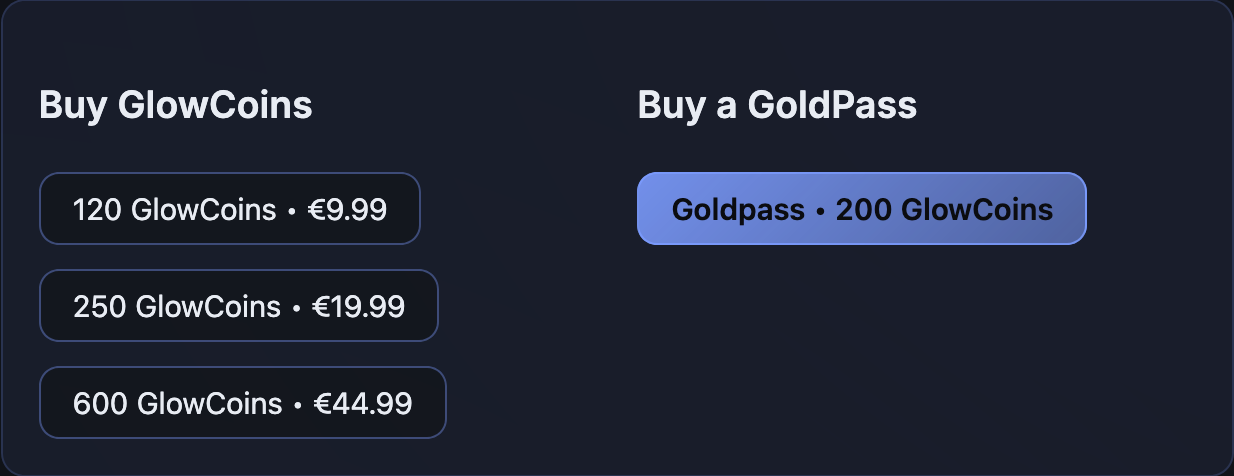Image resolution: width=1234 pixels, height=476 pixels.
Task: Click the GoldPass section title text
Action: pos(777,105)
